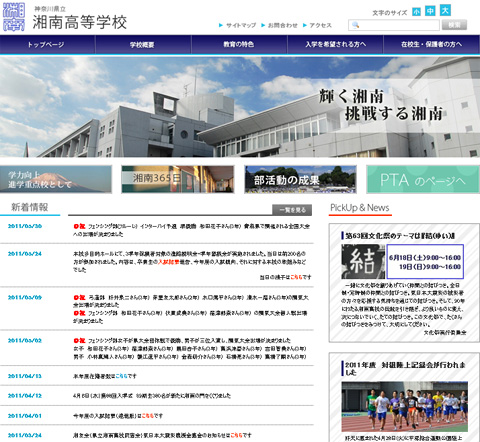Open 在校生・保護者の方へ menu item
Viewport: 480px width, 442px height.
coord(432,44)
